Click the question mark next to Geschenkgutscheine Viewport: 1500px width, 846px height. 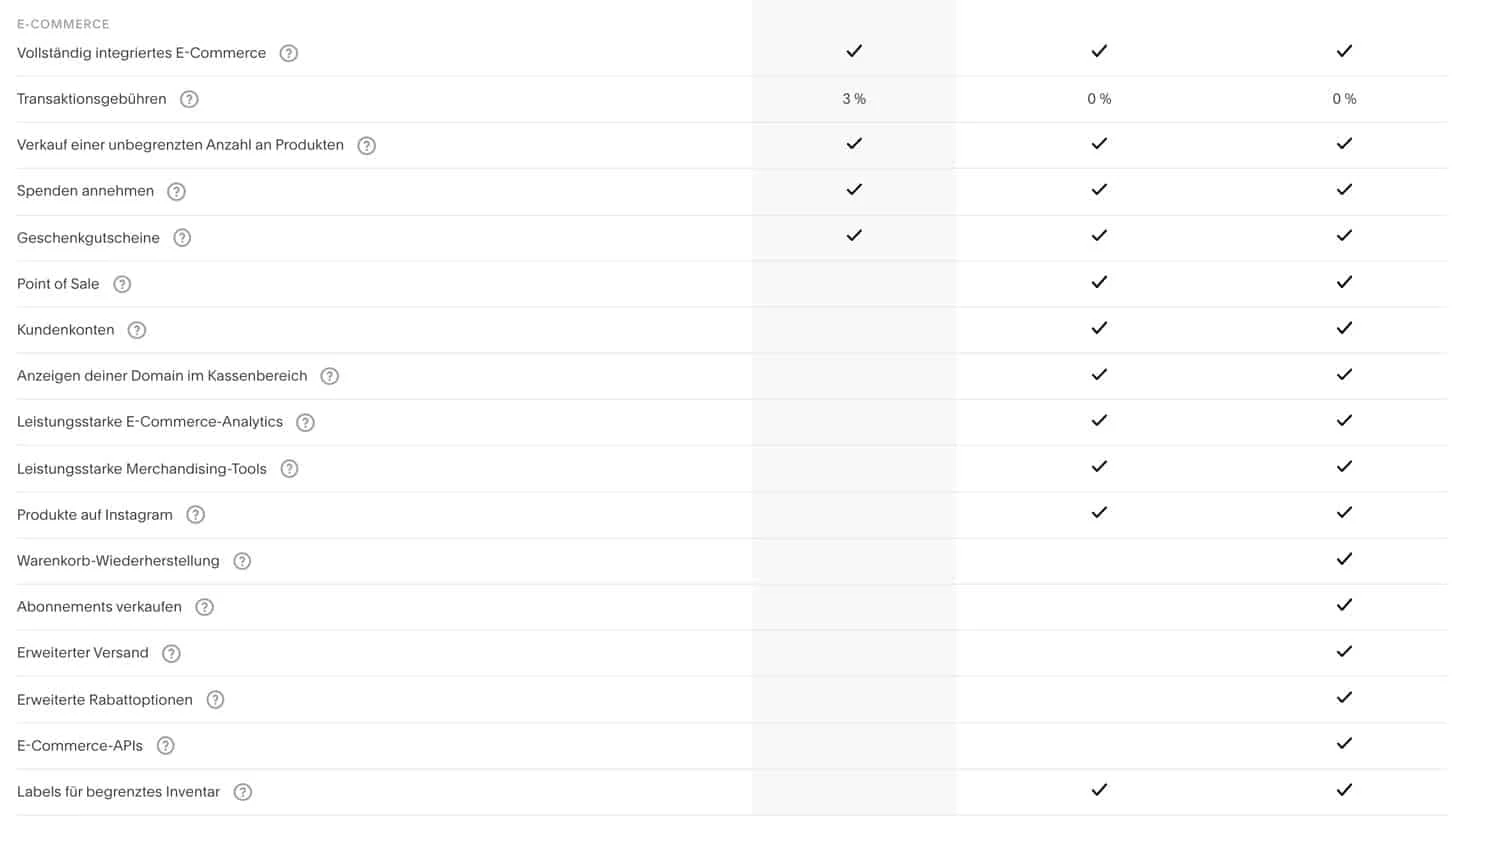point(181,238)
